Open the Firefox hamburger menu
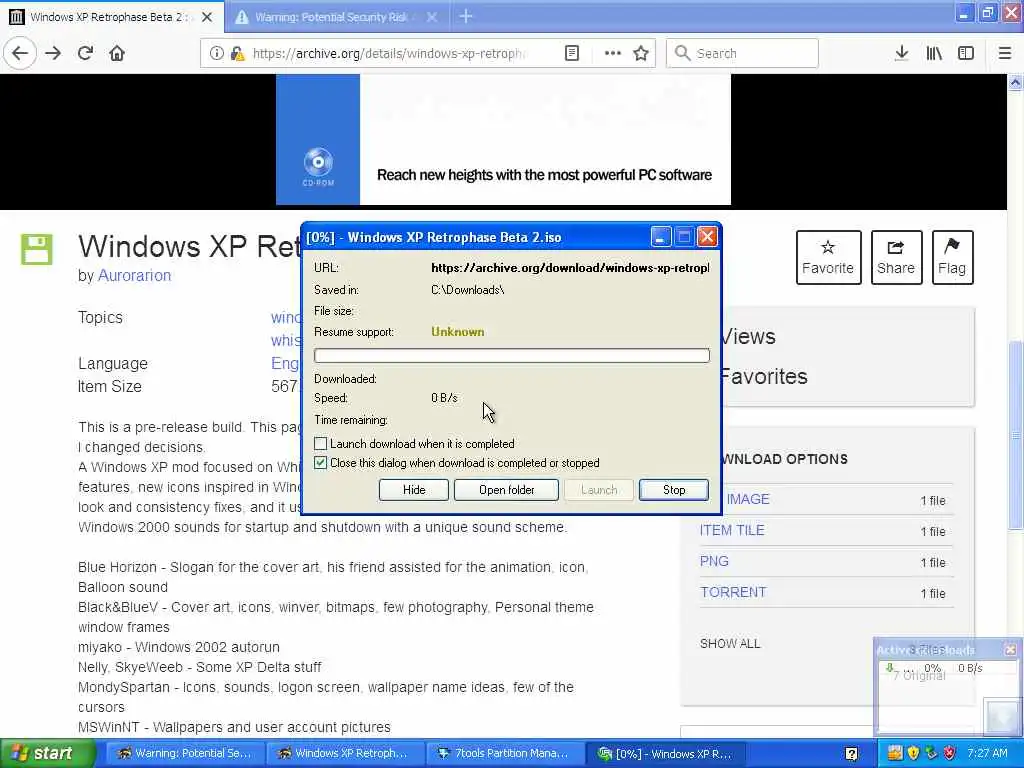 1005,53
